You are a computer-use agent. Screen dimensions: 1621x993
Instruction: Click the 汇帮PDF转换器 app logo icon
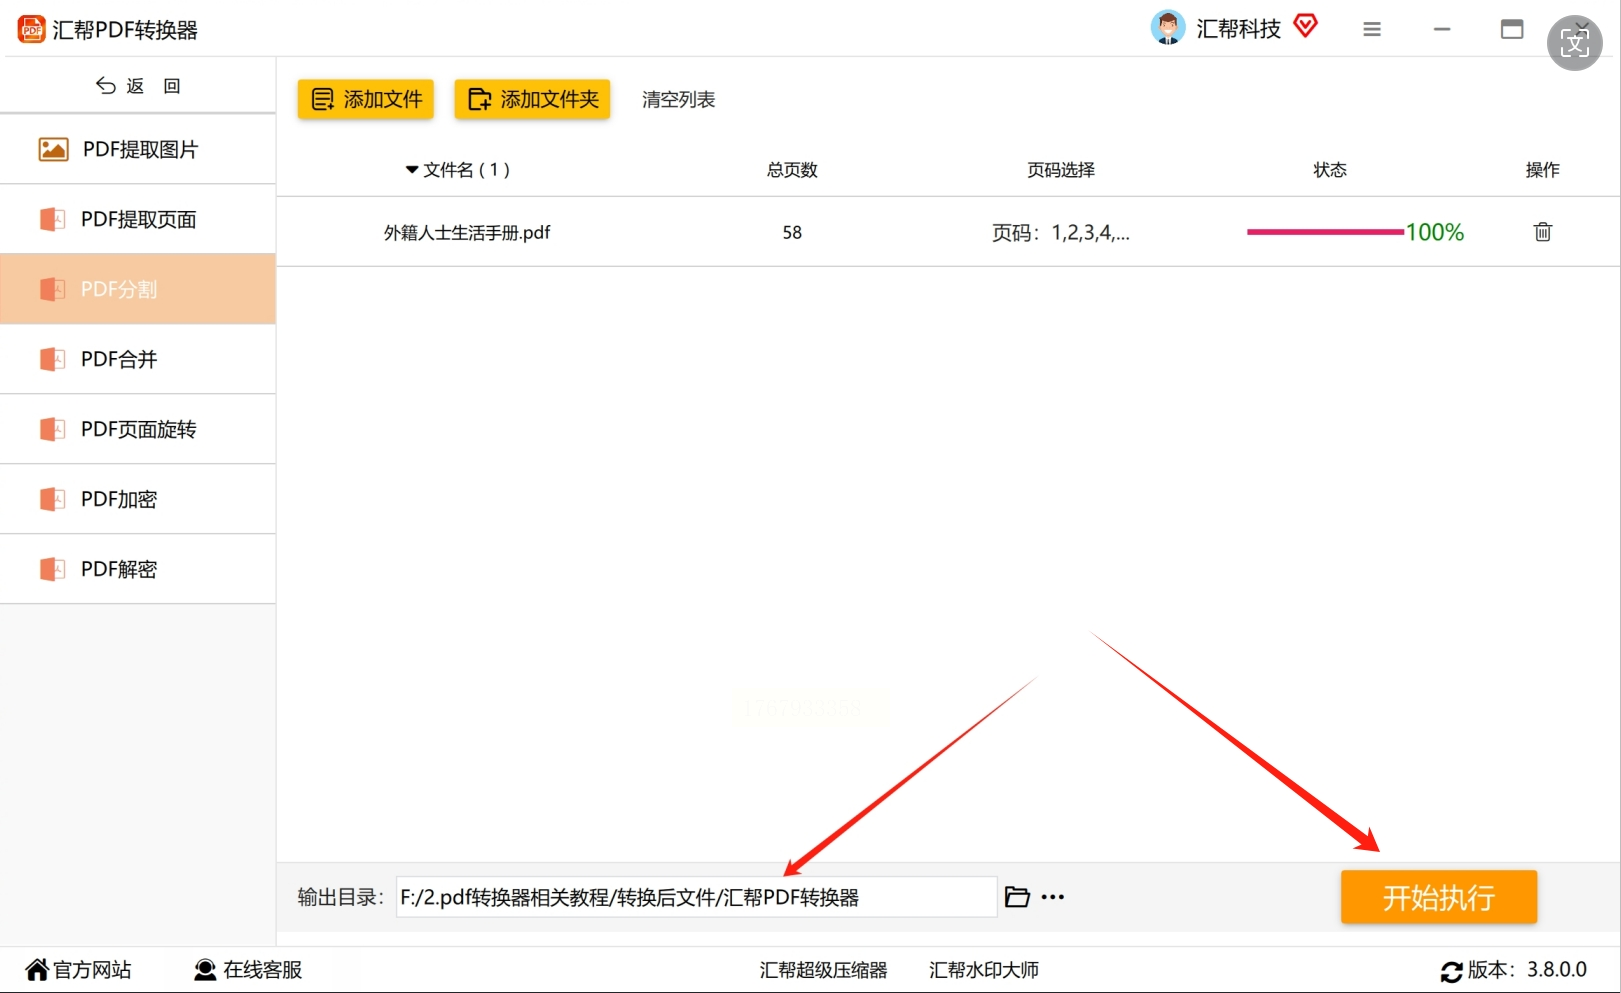pyautogui.click(x=32, y=29)
